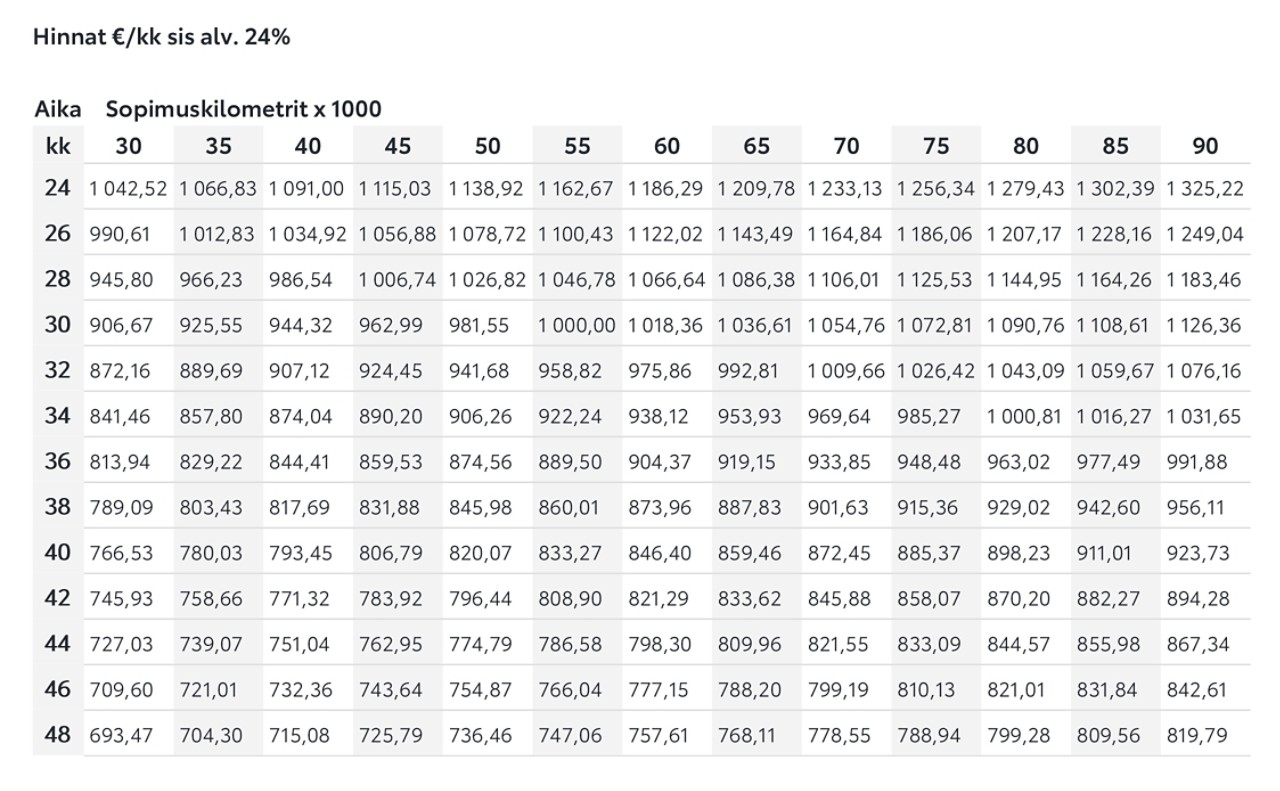Click the price cell 1 000,00
1280x791 pixels.
[577, 325]
